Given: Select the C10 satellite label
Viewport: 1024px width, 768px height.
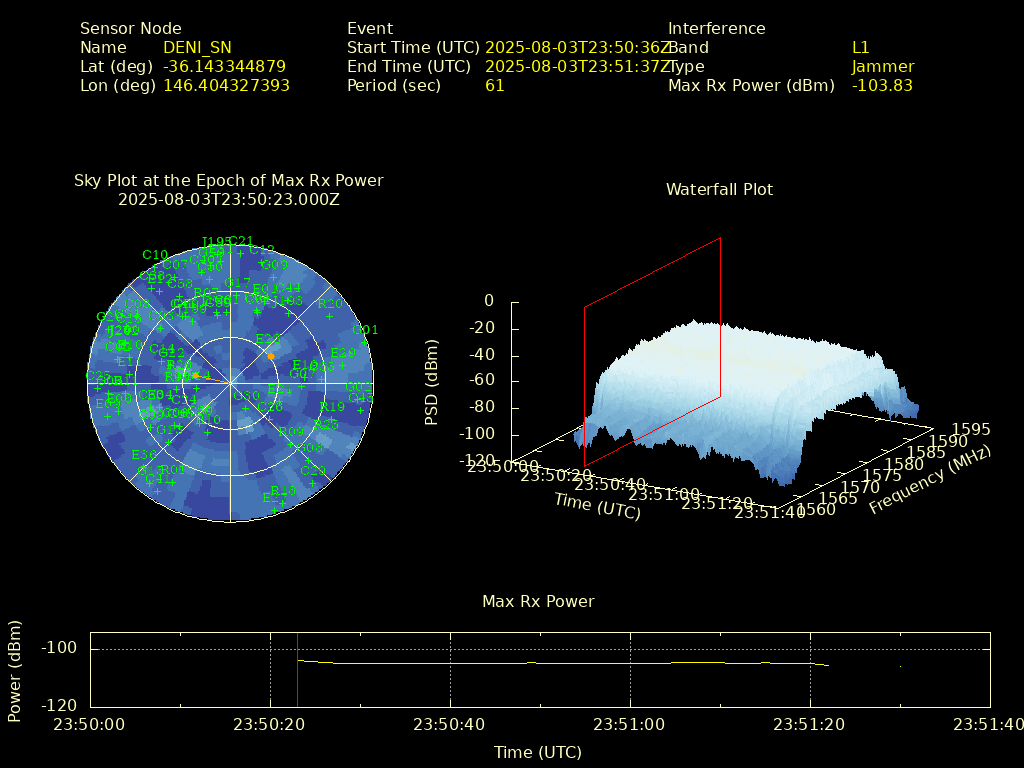Looking at the screenshot, I should coord(155,255).
